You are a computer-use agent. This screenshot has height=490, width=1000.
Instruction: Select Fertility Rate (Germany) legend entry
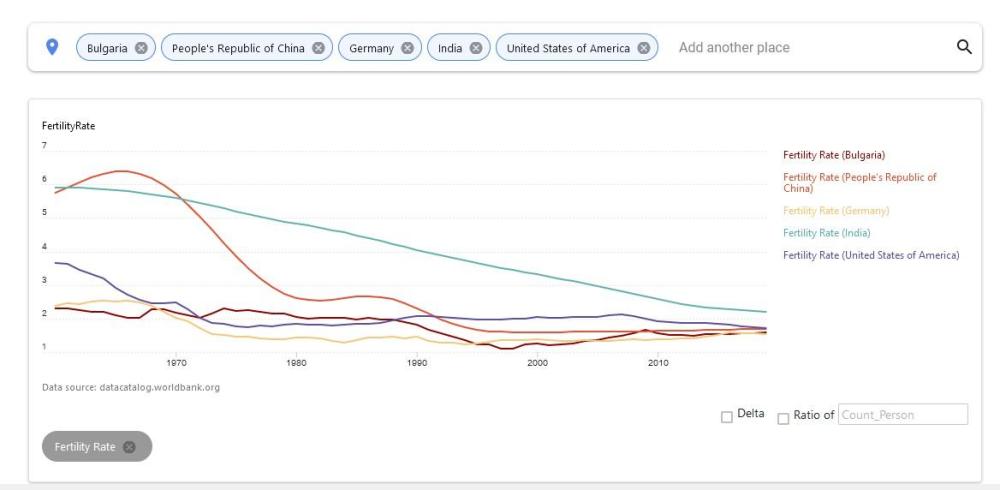(x=836, y=211)
